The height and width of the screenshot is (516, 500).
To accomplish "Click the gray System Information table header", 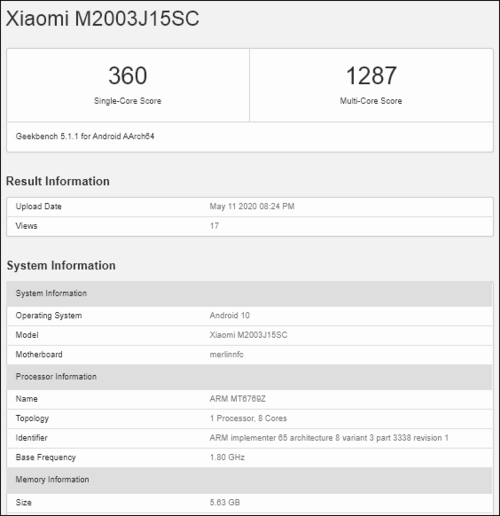I will pos(249,293).
